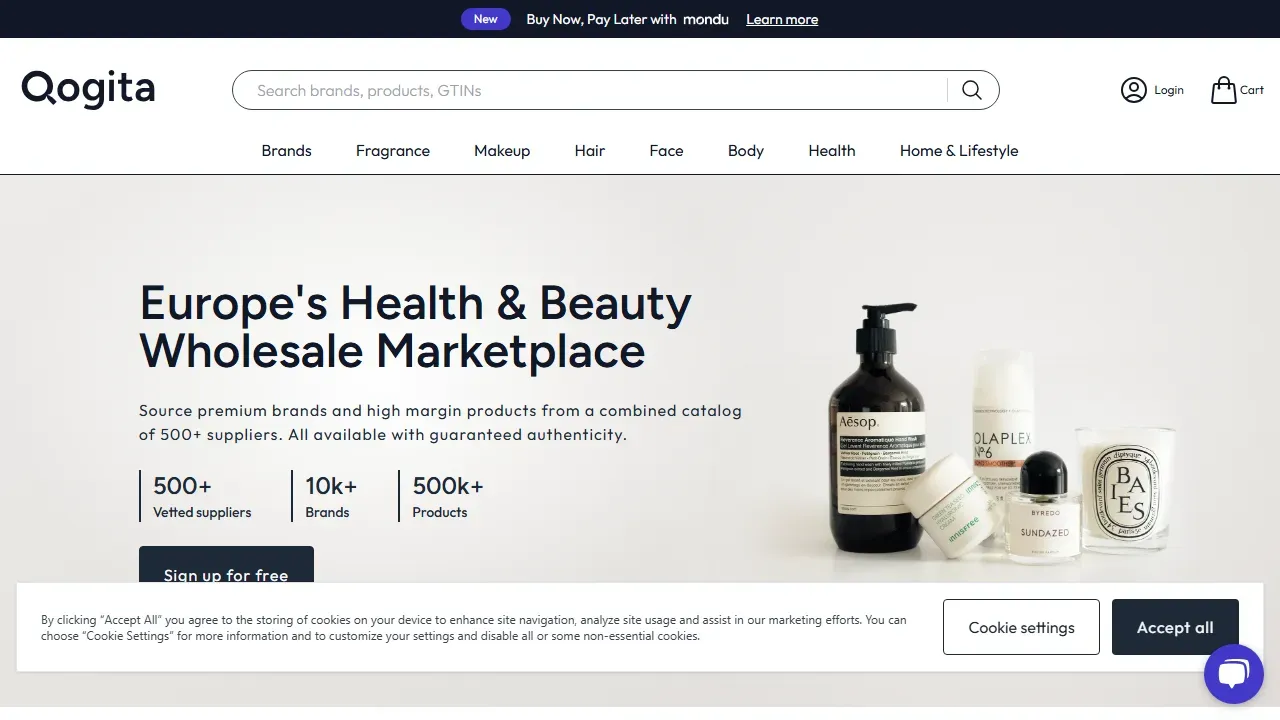Image resolution: width=1280 pixels, height=720 pixels.
Task: Follow the Learn more link
Action: [782, 19]
